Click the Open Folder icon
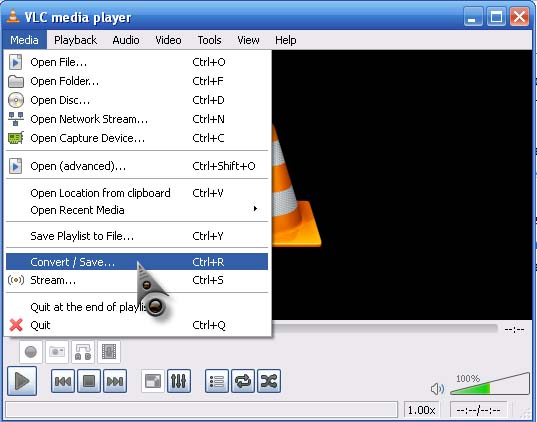The height and width of the screenshot is (422, 537). pyautogui.click(x=16, y=81)
